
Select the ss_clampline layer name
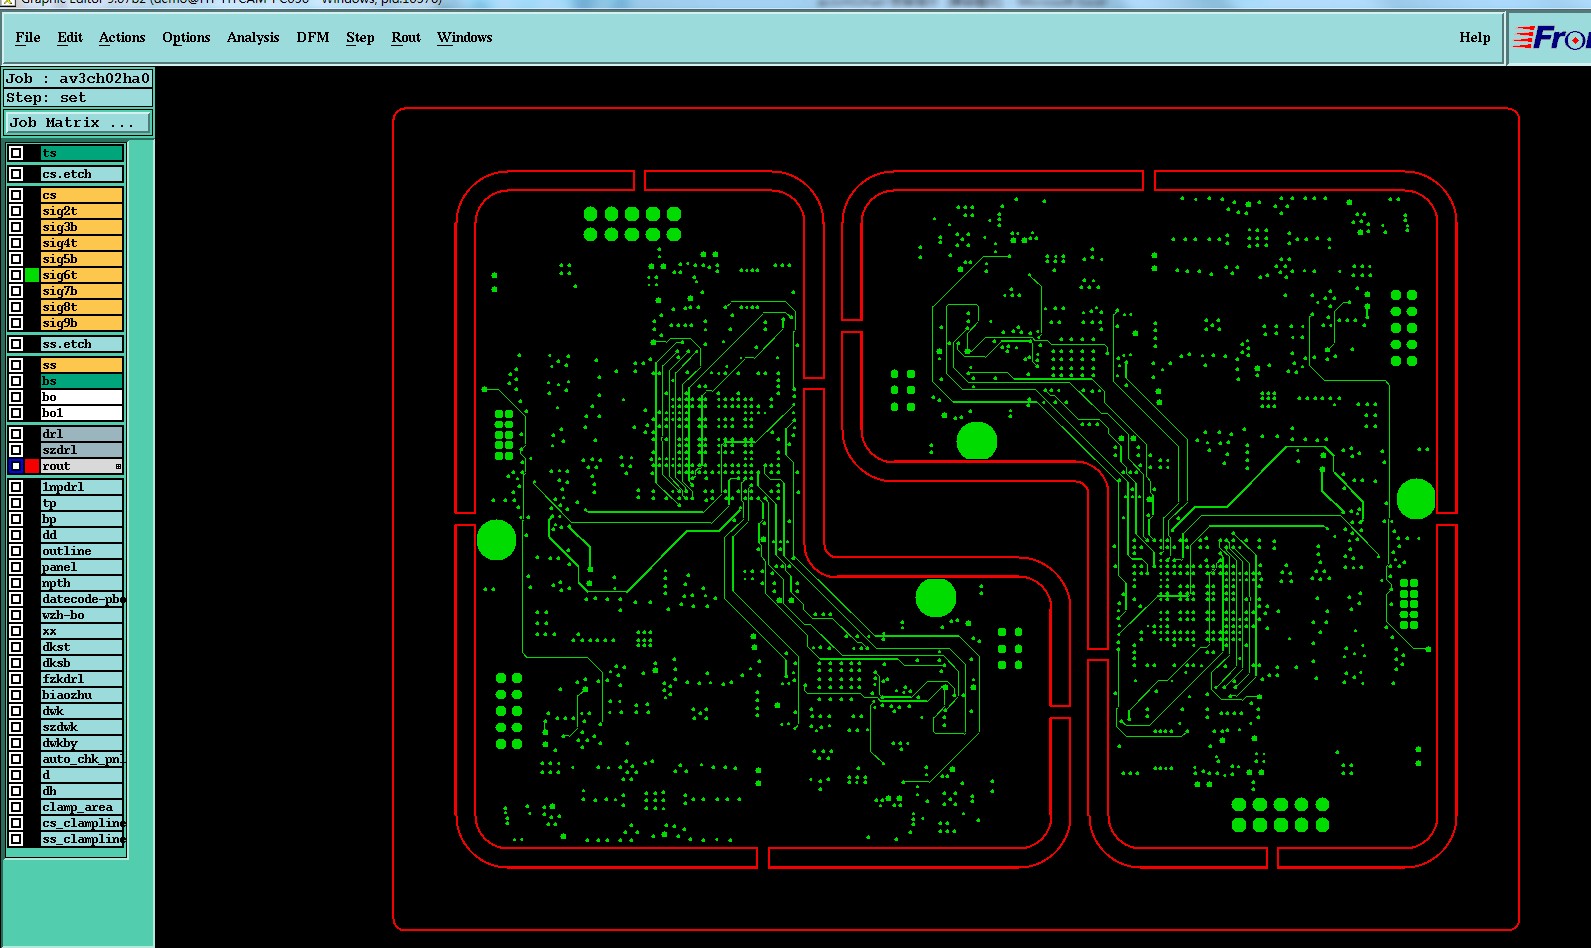point(82,839)
